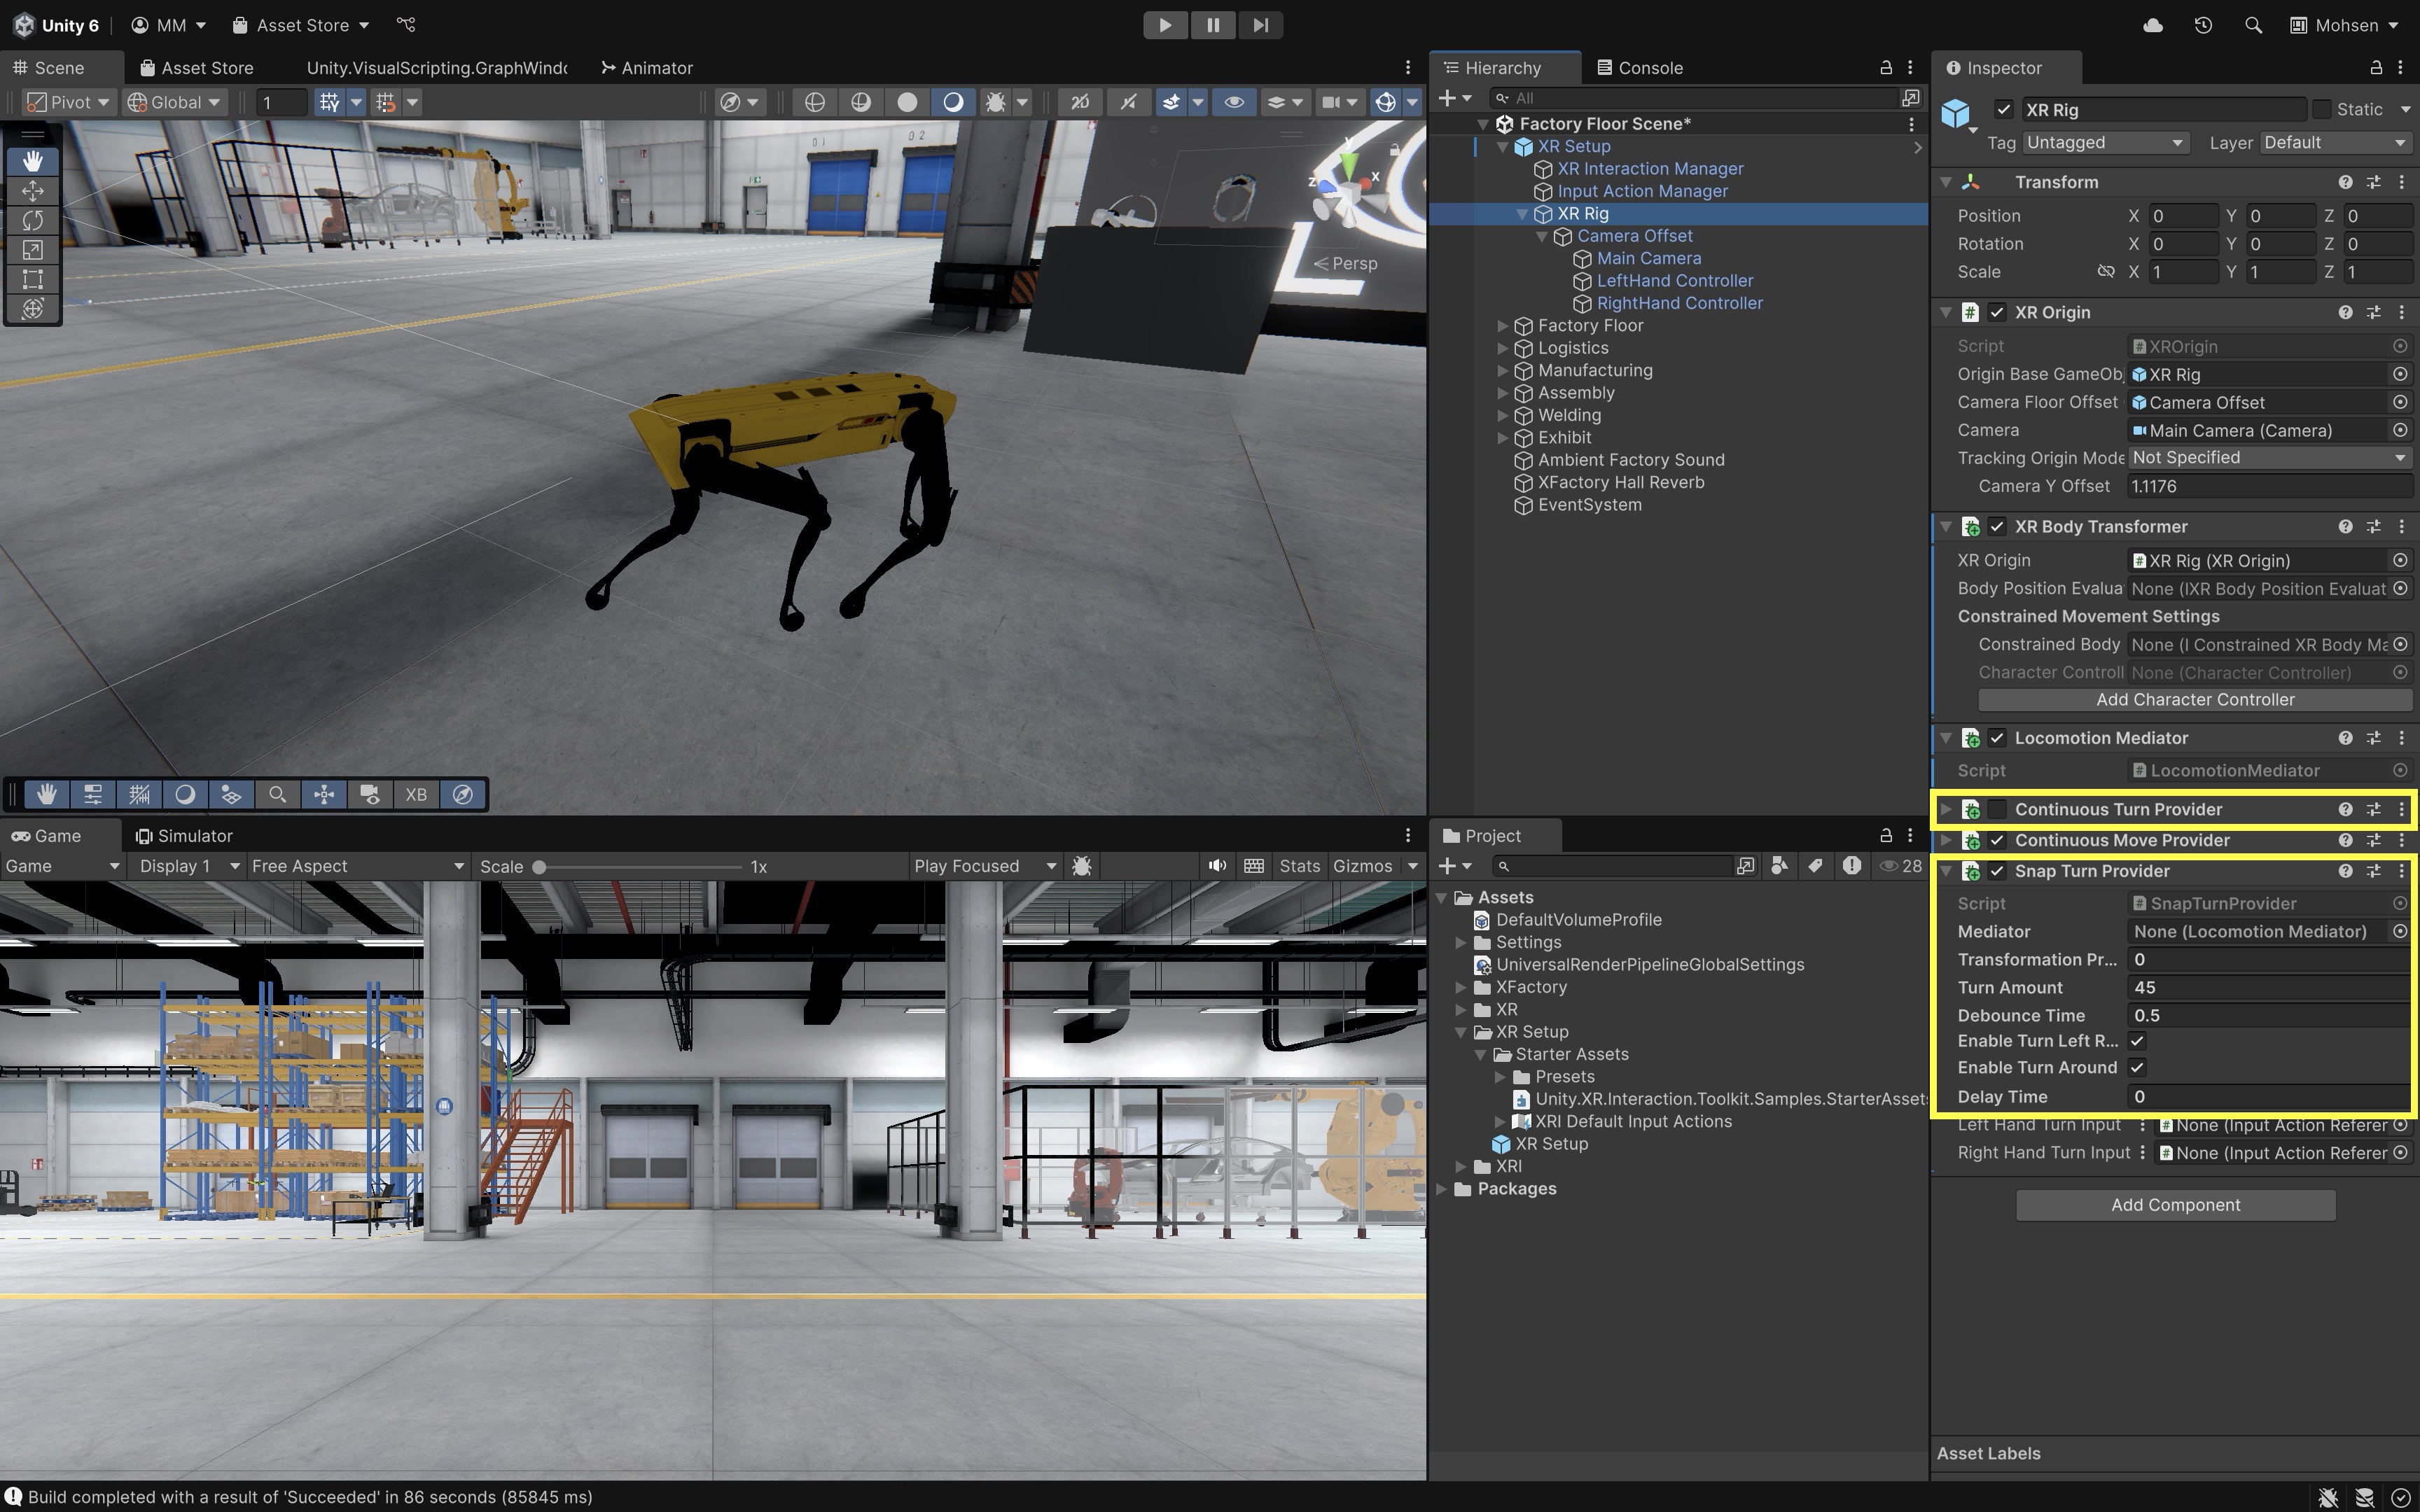Click the Gizmos button in Game view

click(1362, 866)
